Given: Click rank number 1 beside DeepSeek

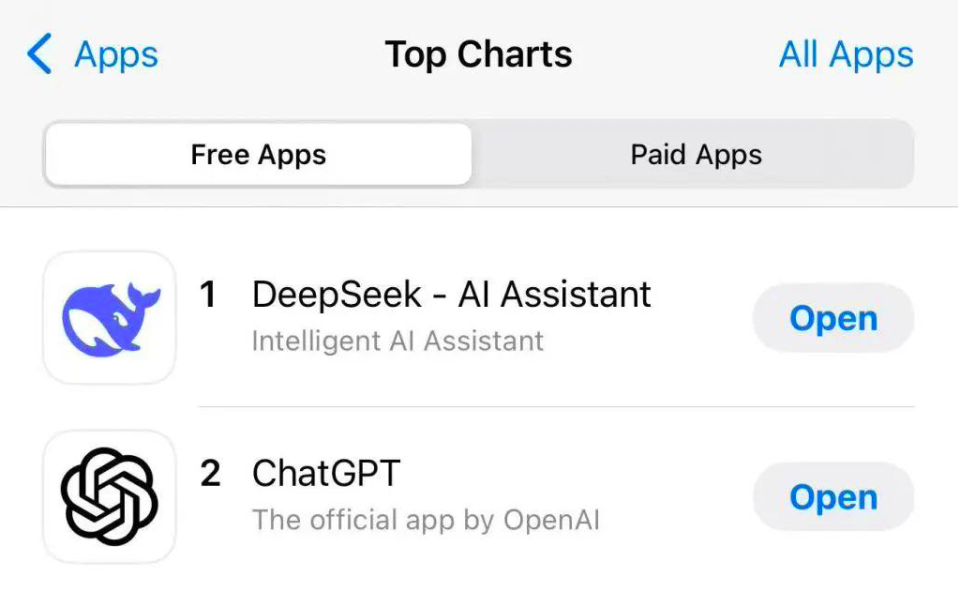Looking at the screenshot, I should [208, 294].
